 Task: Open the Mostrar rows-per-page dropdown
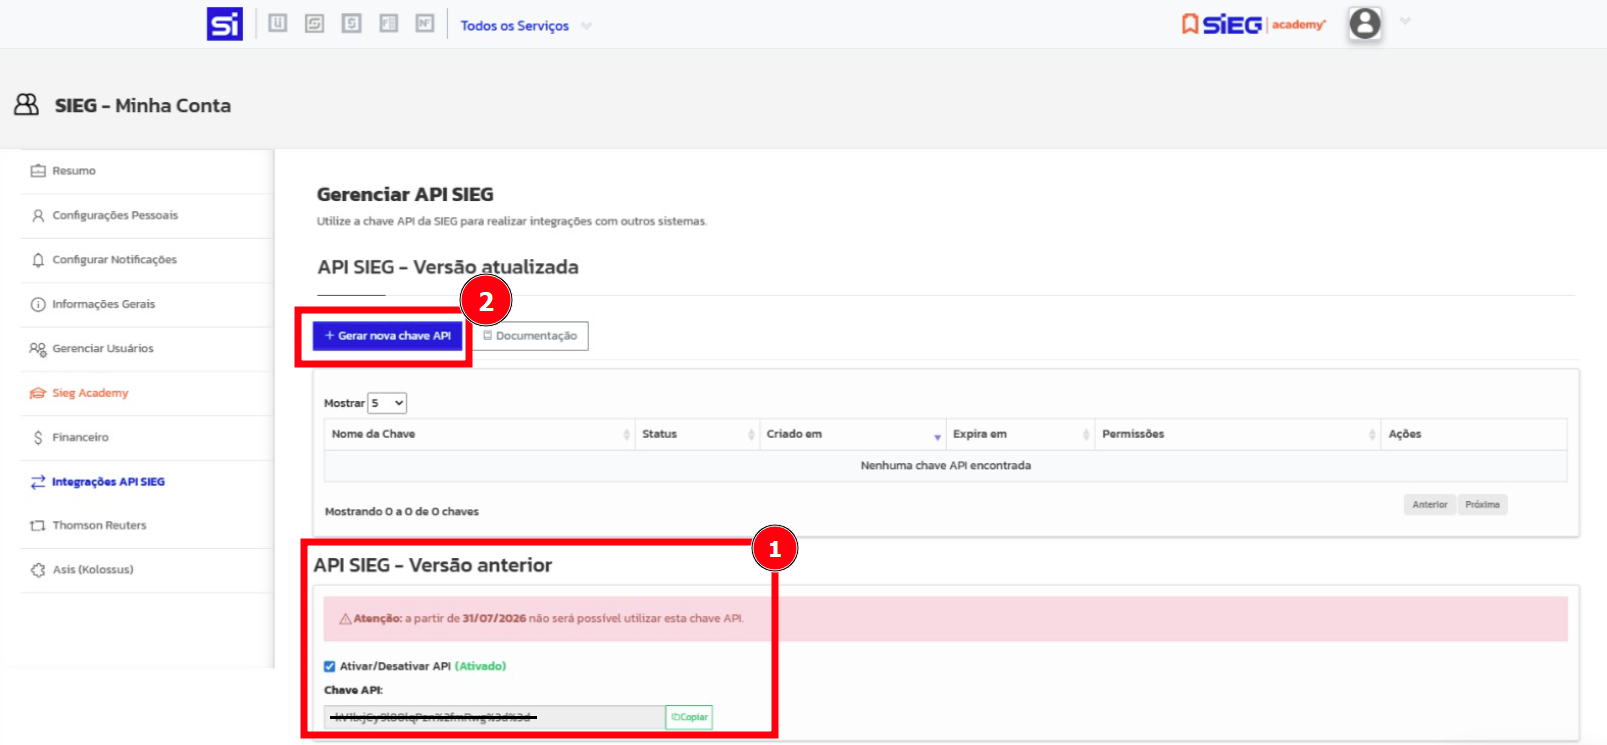pyautogui.click(x=387, y=403)
